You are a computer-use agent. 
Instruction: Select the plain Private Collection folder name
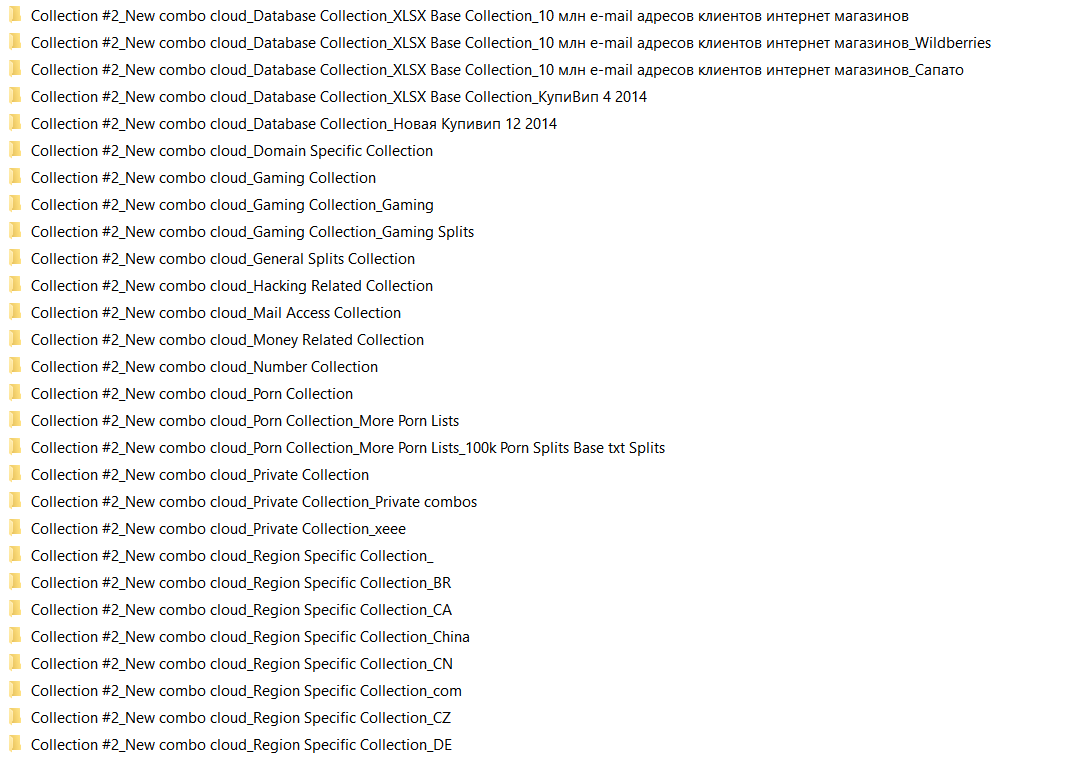(200, 475)
